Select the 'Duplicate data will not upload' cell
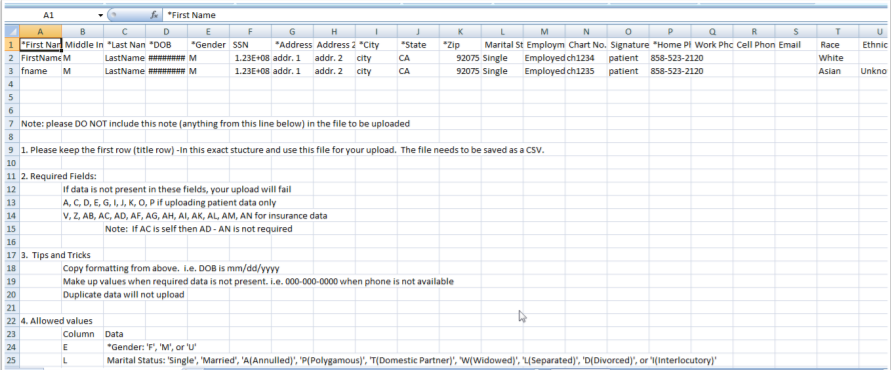Image resolution: width=891 pixels, height=370 pixels. [123, 294]
